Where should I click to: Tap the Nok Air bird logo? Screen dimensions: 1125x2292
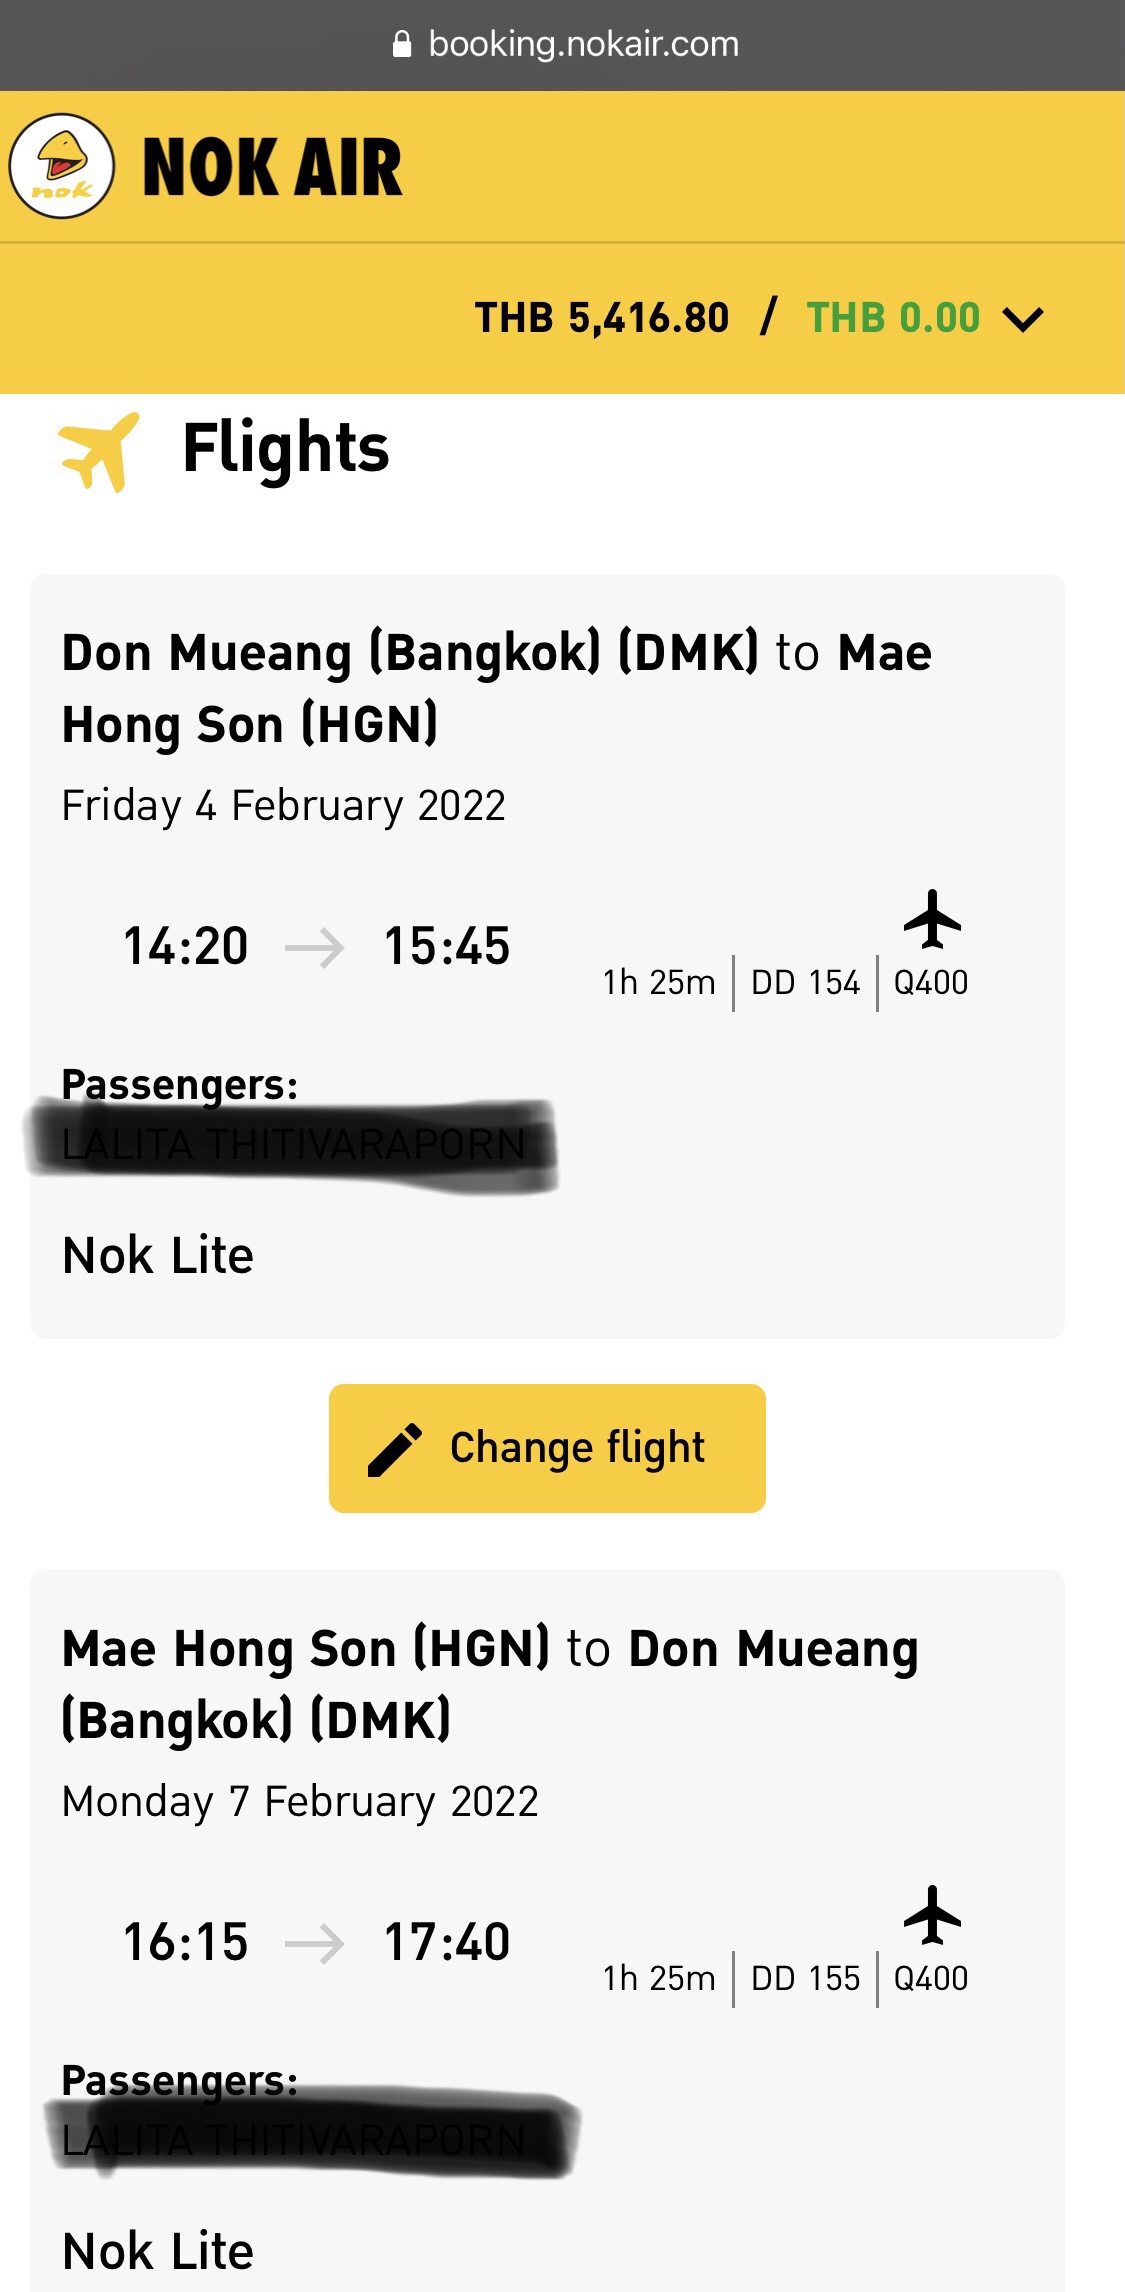62,166
